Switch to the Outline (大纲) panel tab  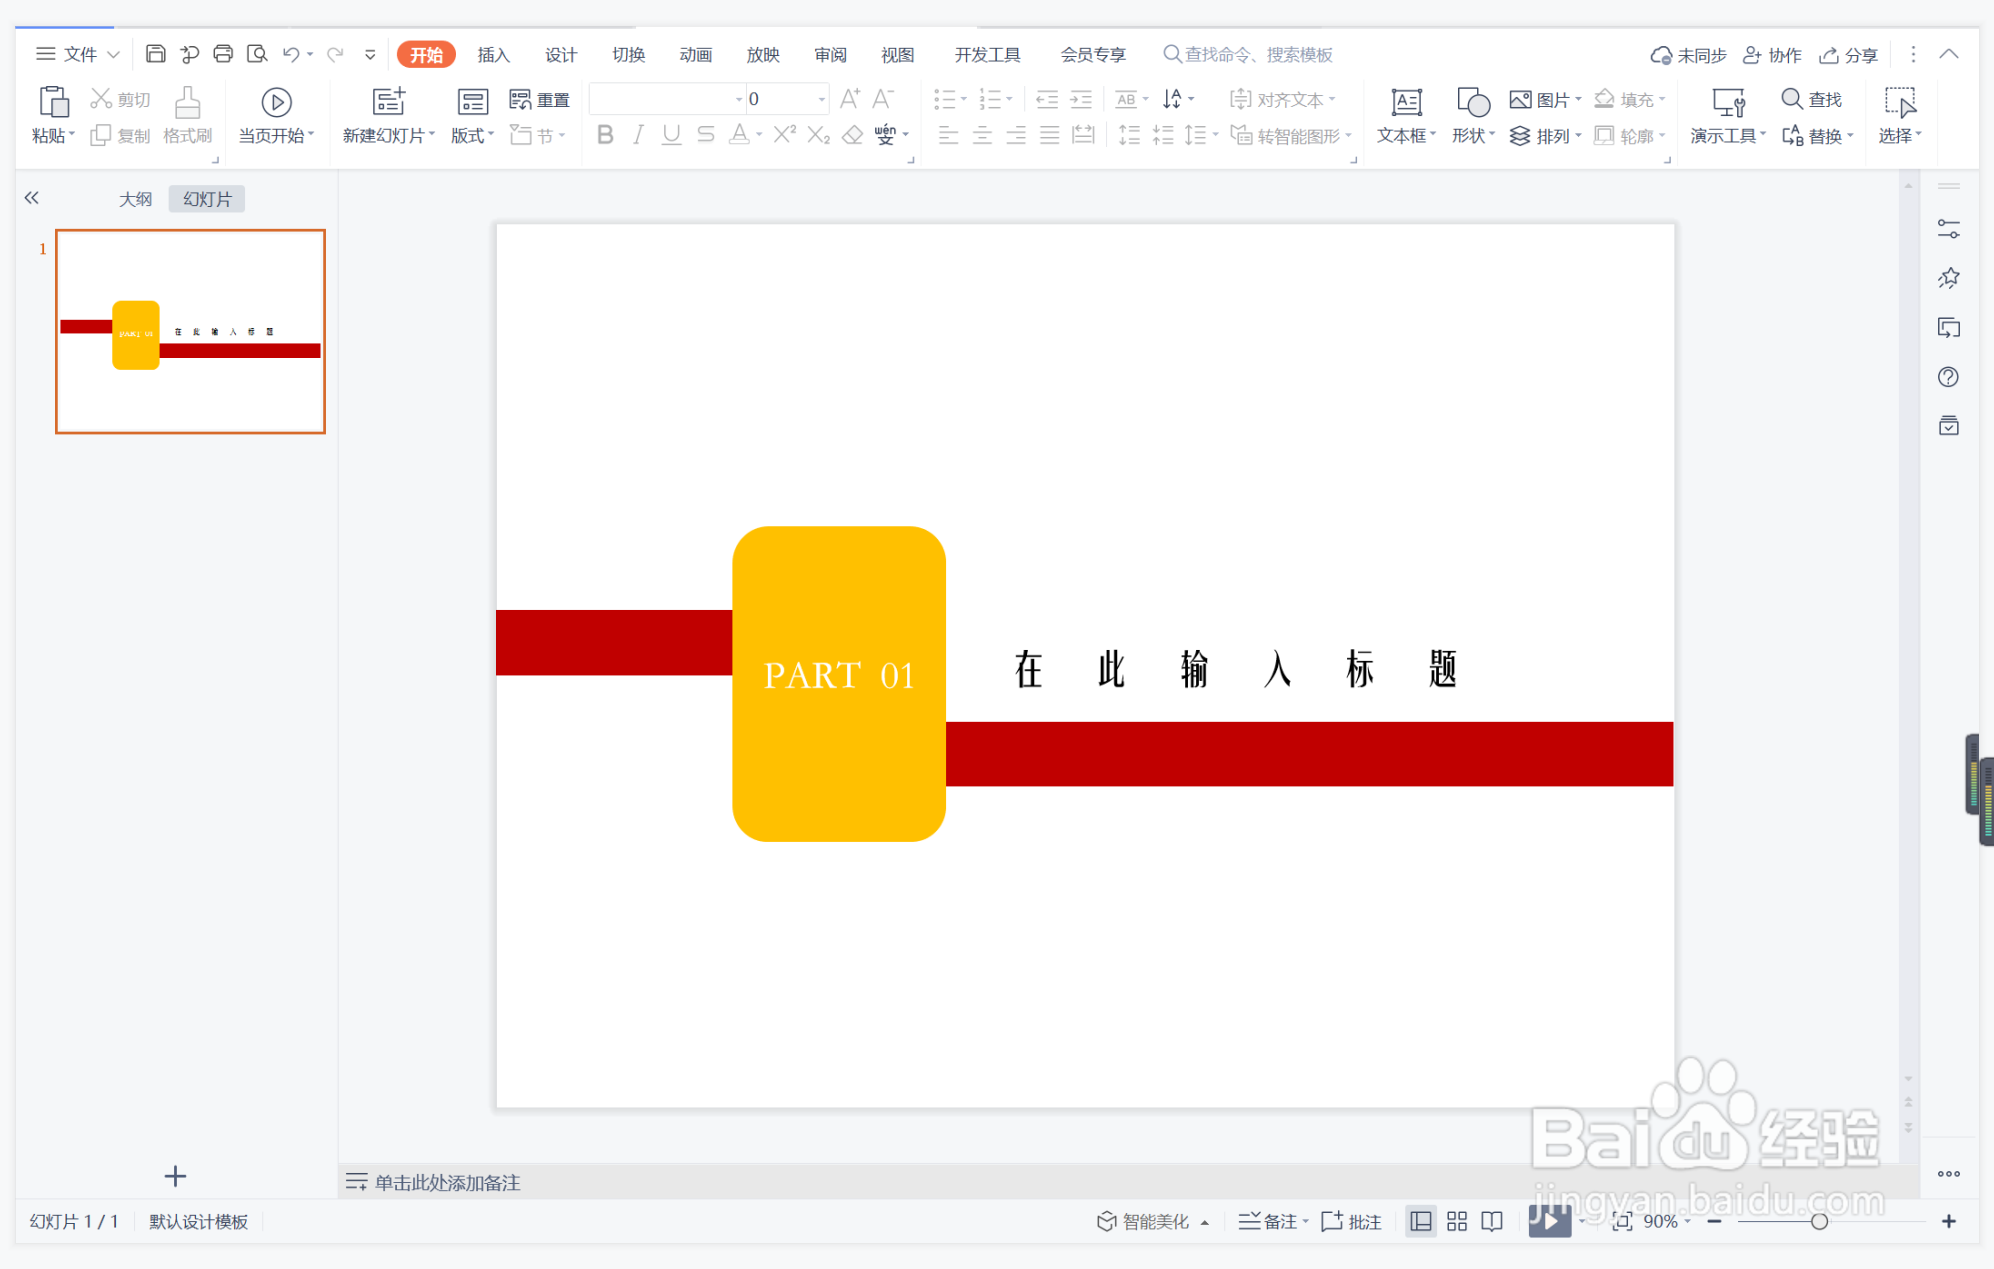pyautogui.click(x=135, y=199)
